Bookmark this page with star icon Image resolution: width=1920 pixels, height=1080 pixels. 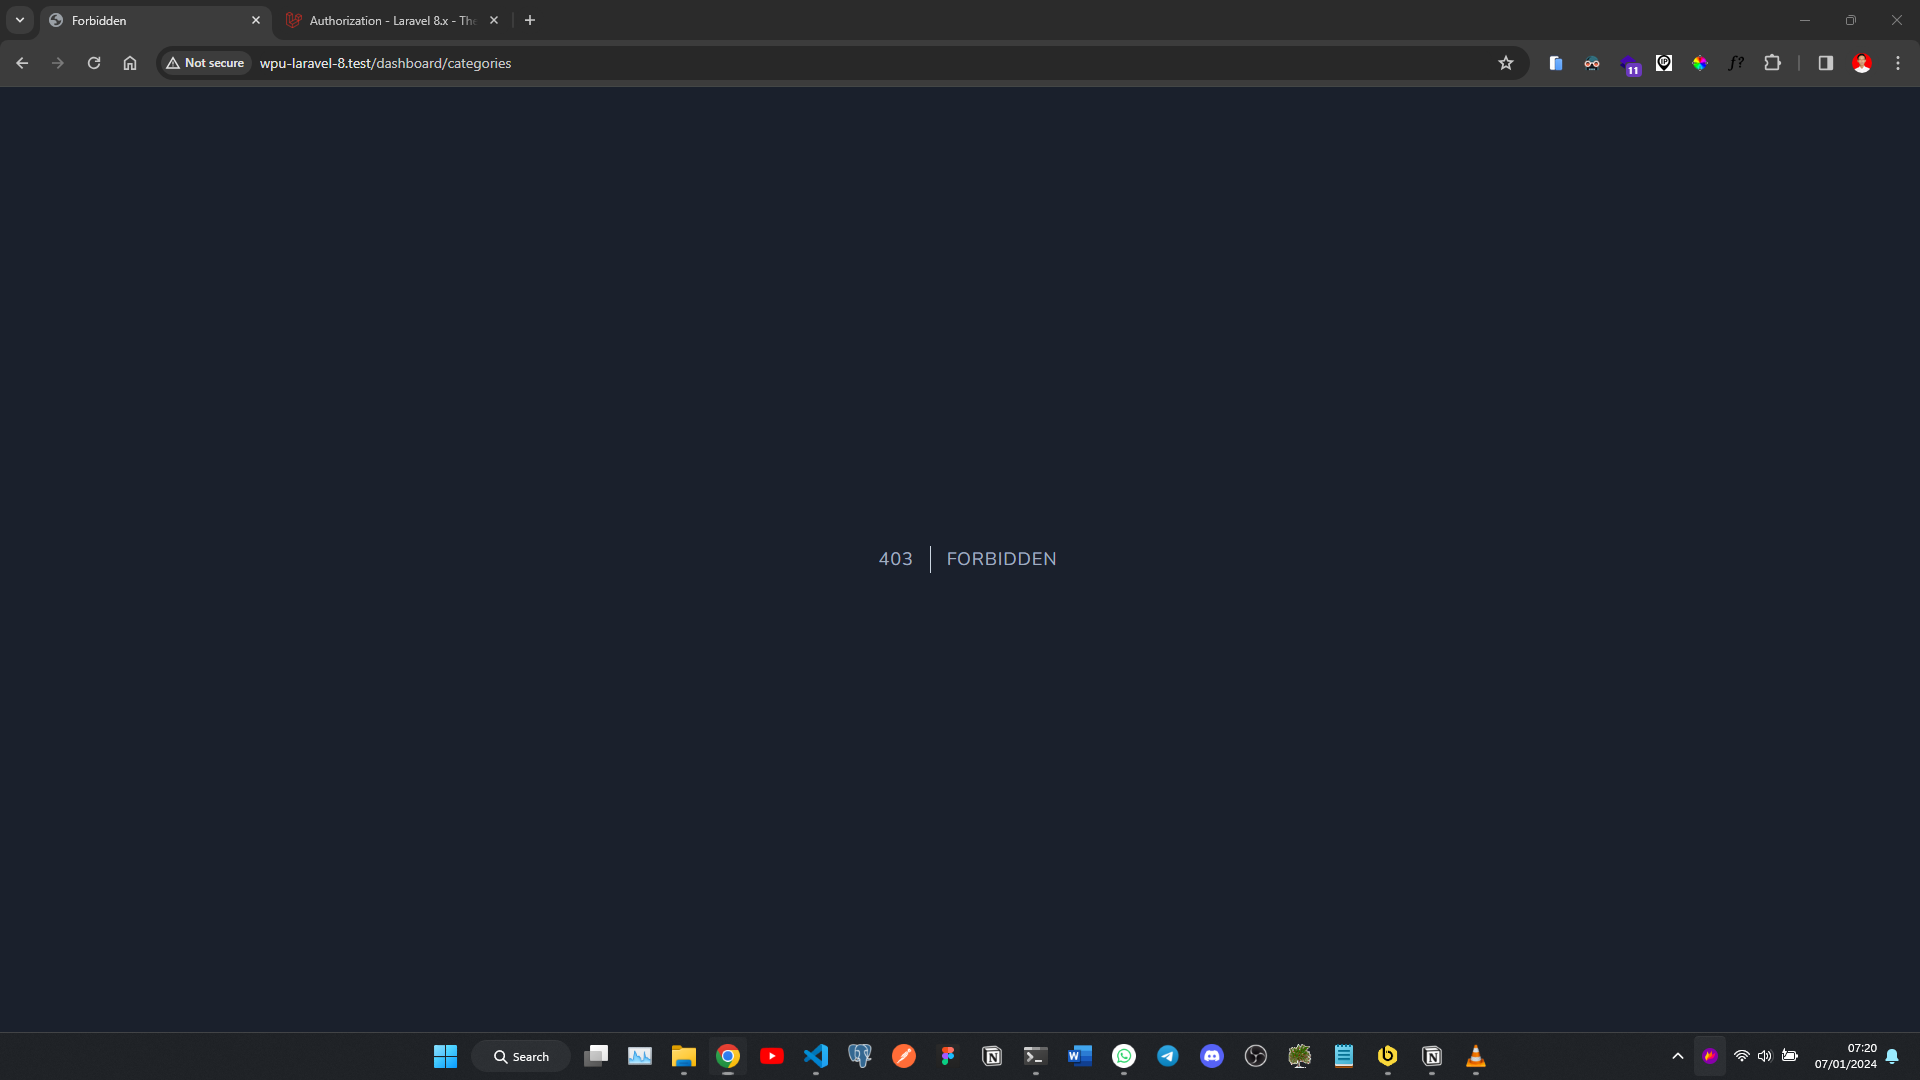coord(1506,63)
